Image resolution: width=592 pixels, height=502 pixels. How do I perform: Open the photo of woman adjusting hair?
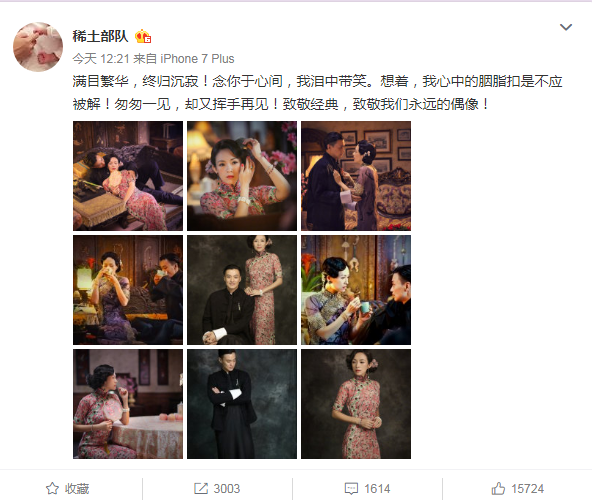point(242,176)
